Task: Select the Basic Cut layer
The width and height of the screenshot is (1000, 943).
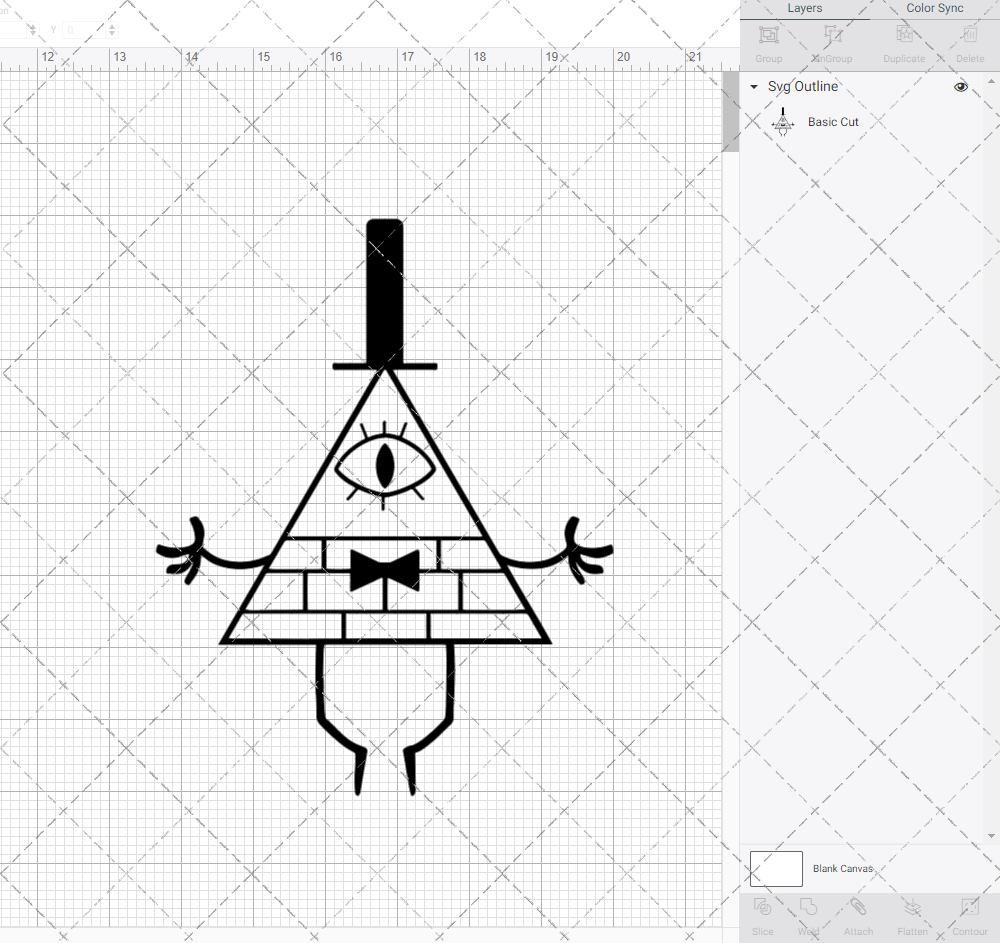Action: click(x=833, y=121)
